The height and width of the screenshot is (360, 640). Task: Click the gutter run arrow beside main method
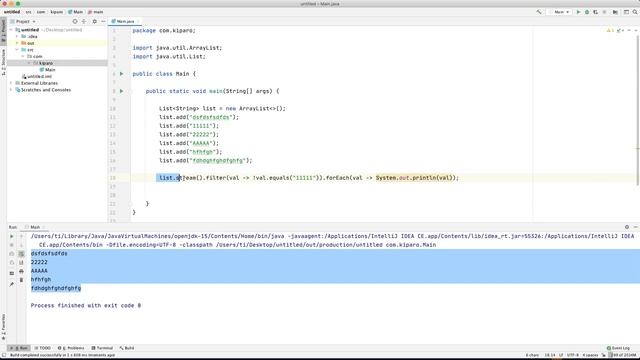pos(121,91)
